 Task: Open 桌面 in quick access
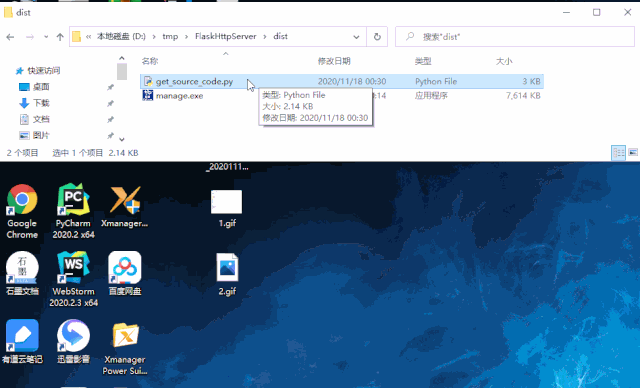click(41, 87)
